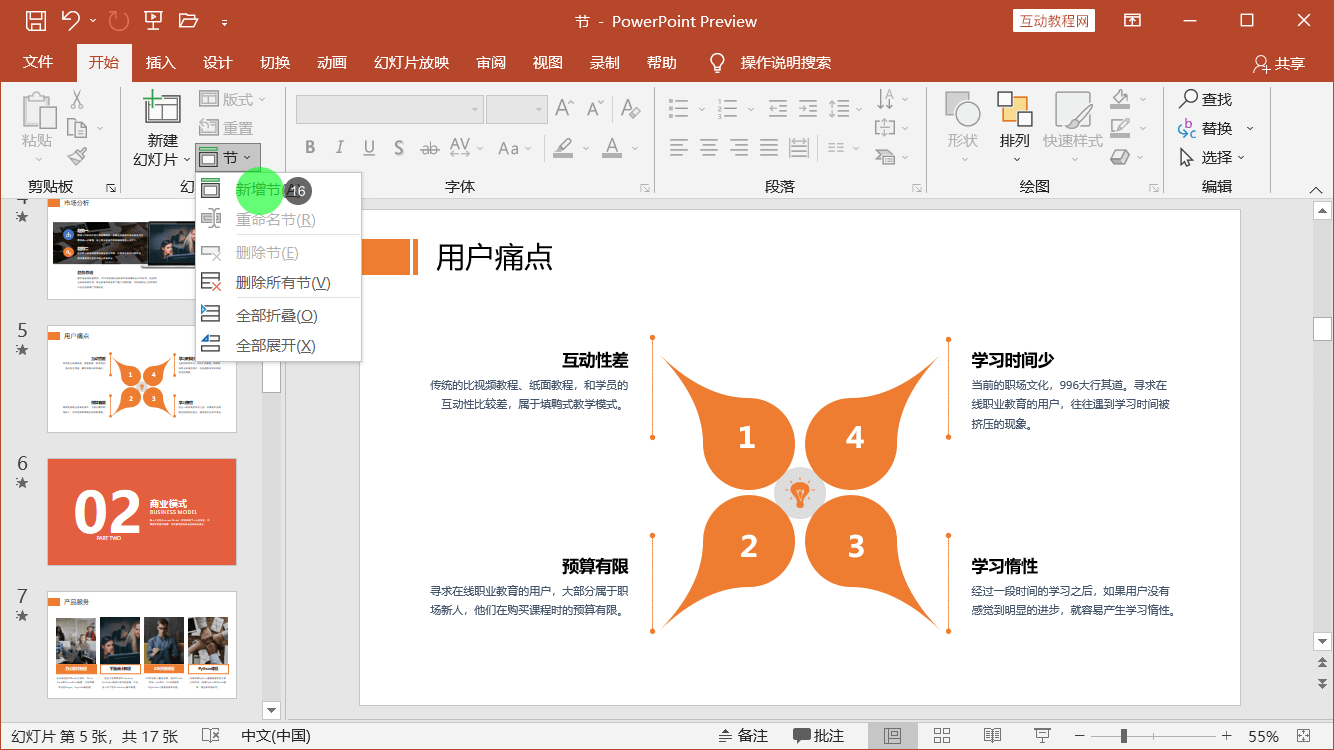Image resolution: width=1334 pixels, height=750 pixels.
Task: Click the clipboard (剪贴板) dialog launcher
Action: tap(111, 187)
